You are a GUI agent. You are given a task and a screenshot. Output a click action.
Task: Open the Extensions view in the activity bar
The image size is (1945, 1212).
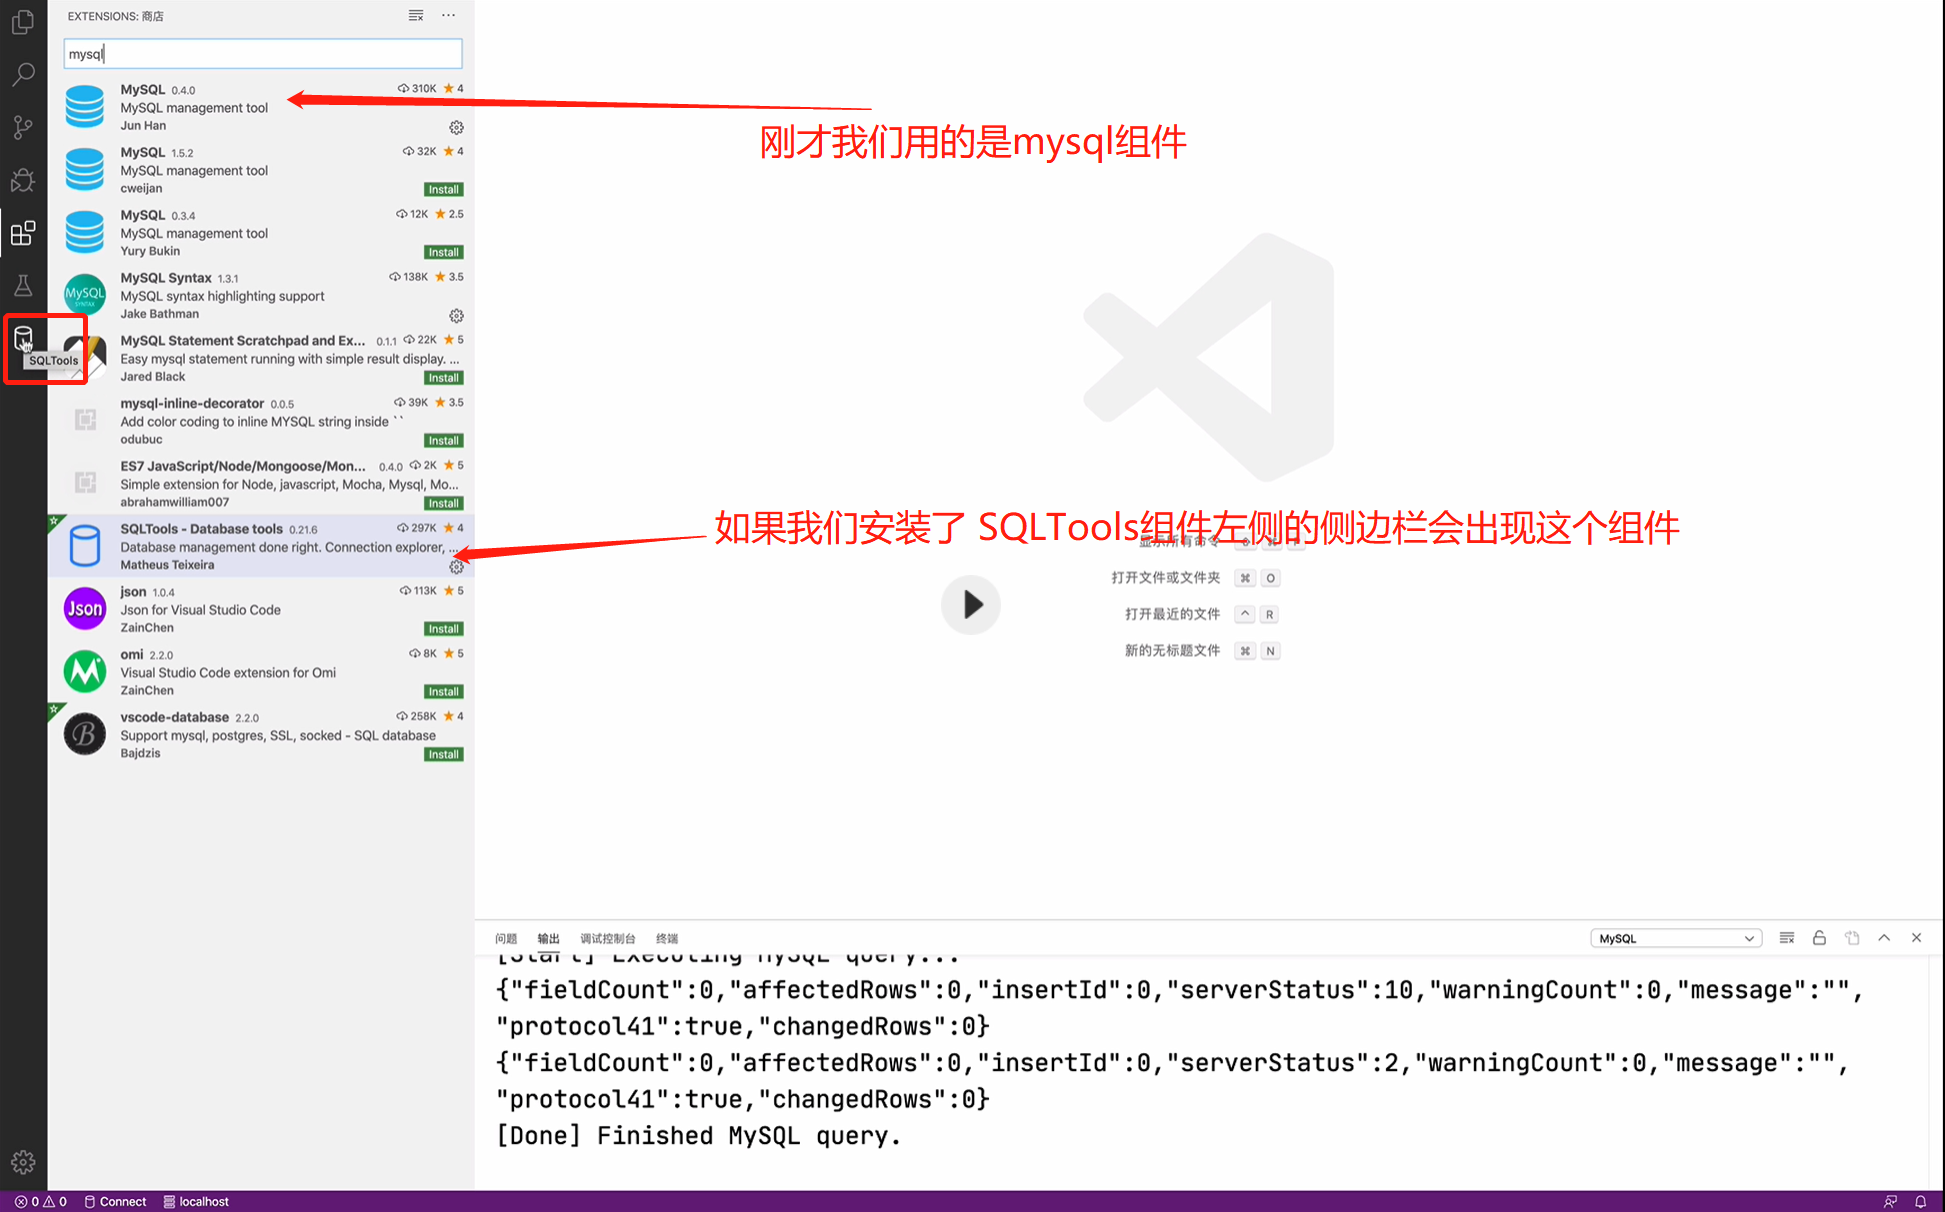(23, 233)
